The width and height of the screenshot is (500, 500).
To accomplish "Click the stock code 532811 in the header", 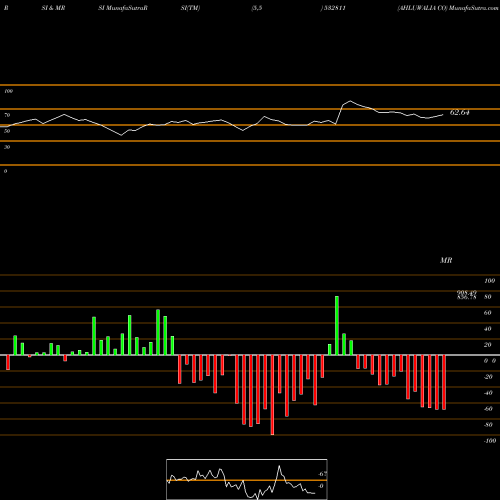I will click(335, 8).
